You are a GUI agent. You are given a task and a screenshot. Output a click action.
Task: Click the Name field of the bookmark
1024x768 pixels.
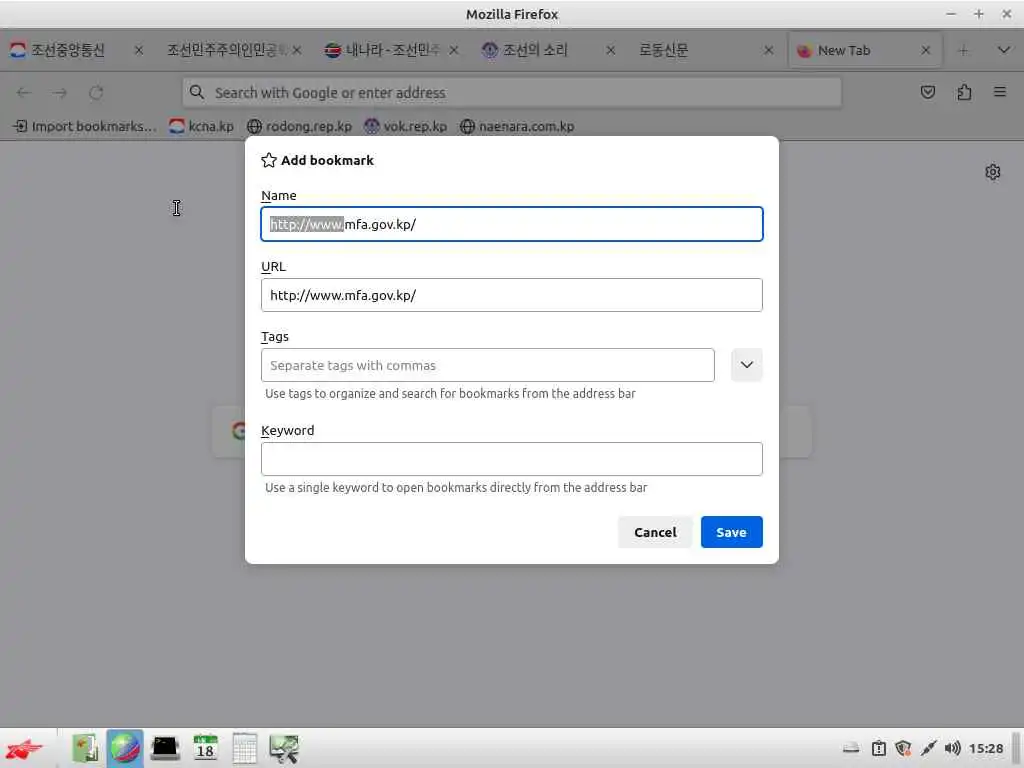coord(511,224)
